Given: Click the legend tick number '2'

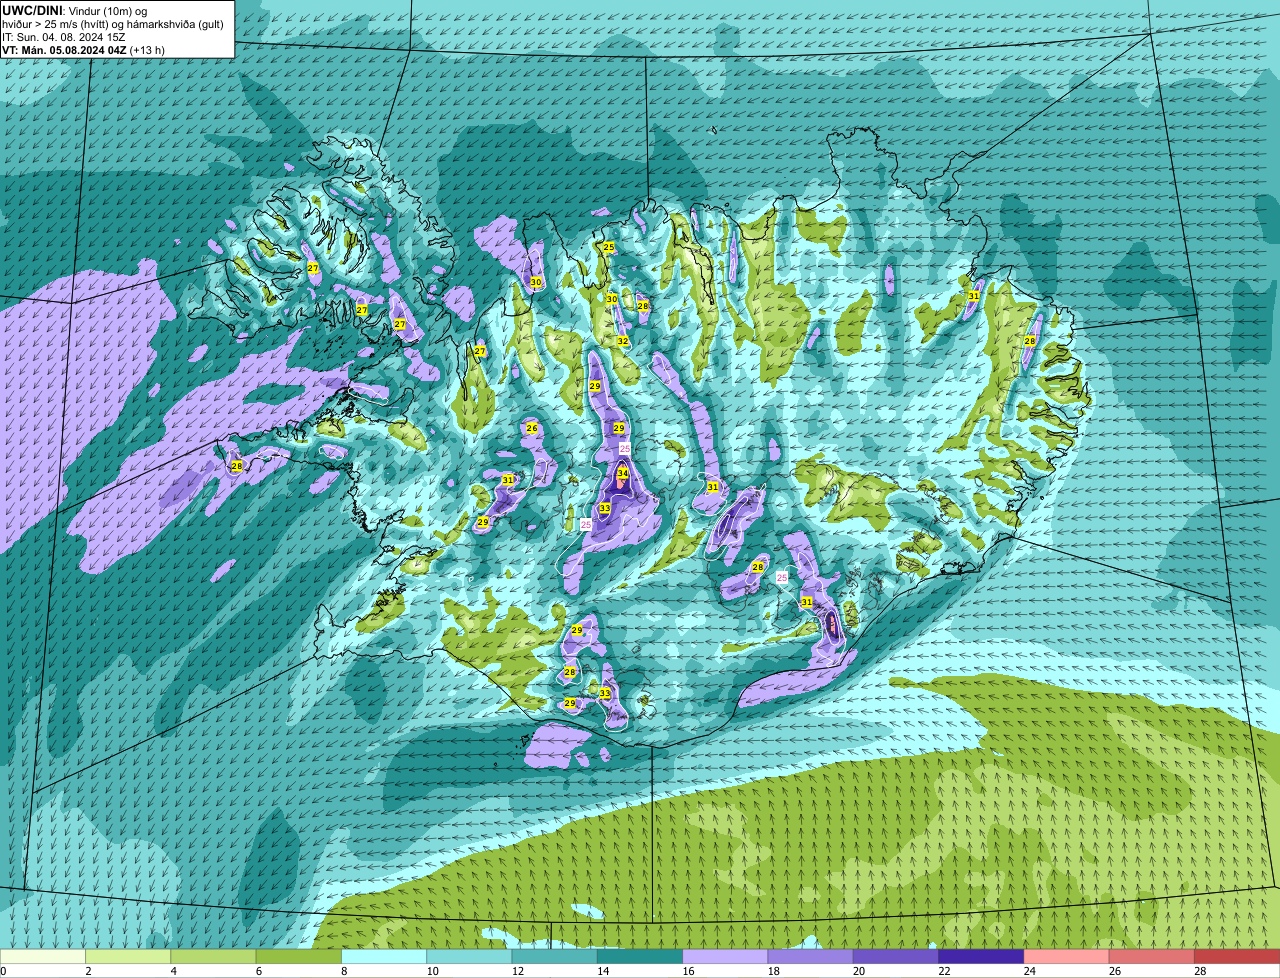Looking at the screenshot, I should pos(88,971).
